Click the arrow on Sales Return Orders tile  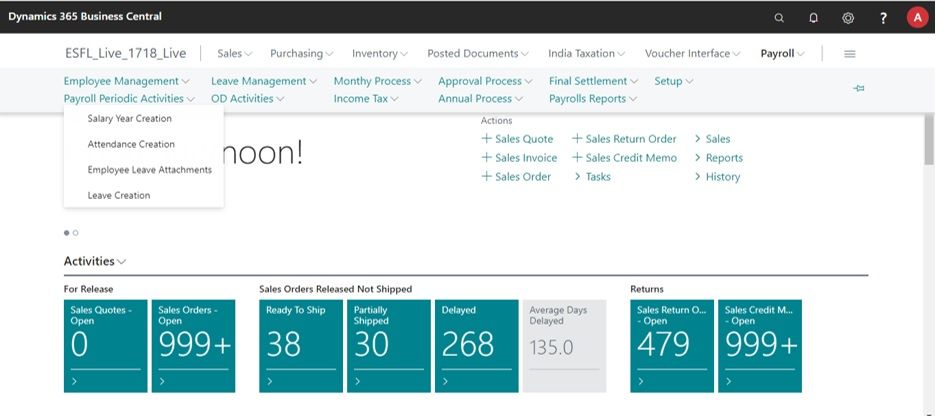641,381
